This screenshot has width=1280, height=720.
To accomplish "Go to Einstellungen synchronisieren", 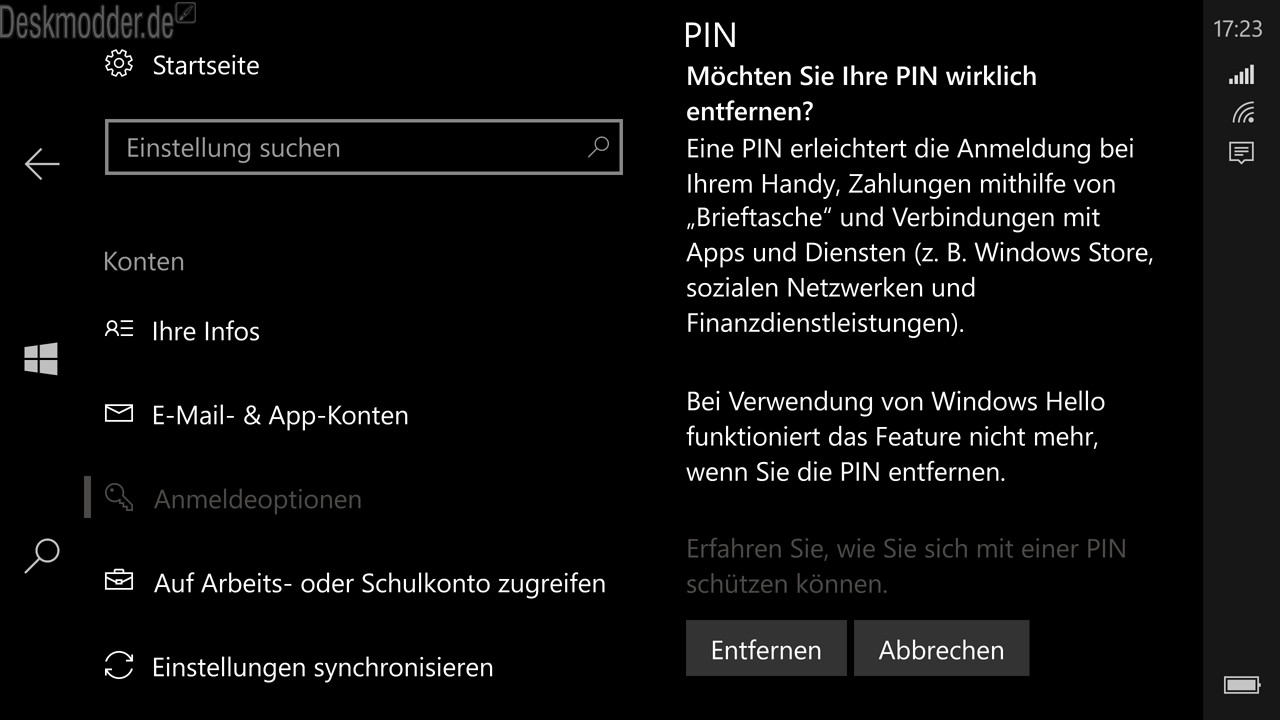I will click(x=299, y=667).
